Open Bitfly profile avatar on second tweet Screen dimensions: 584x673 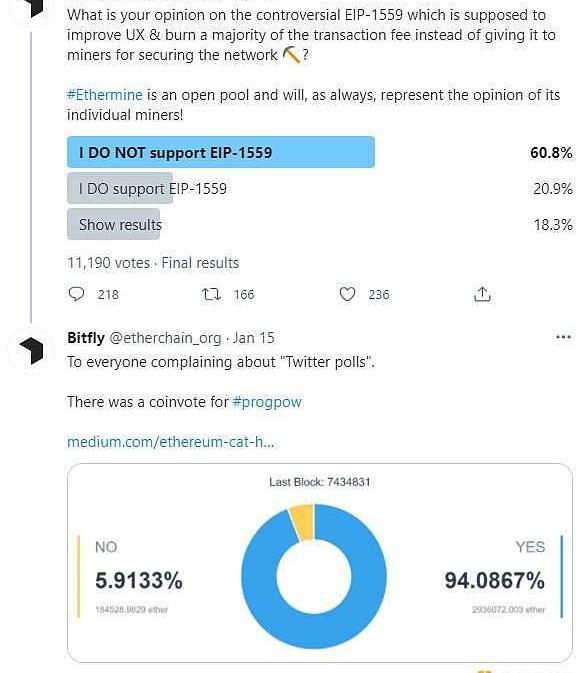pyautogui.click(x=31, y=350)
